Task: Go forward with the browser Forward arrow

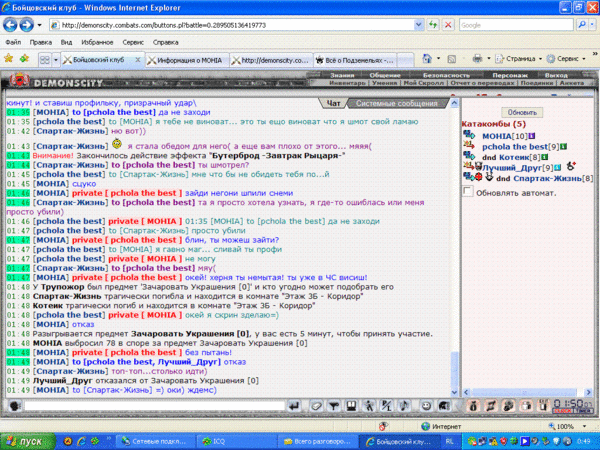Action: click(26, 25)
